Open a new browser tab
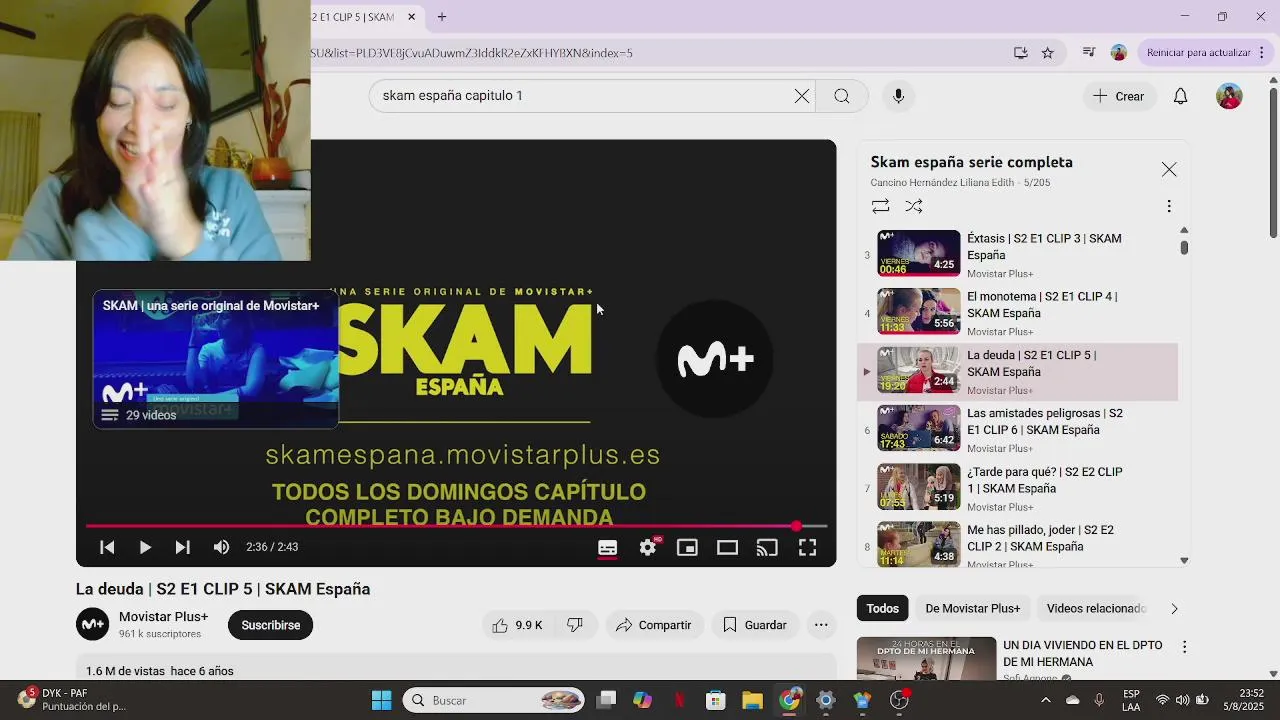This screenshot has width=1280, height=720. pyautogui.click(x=442, y=17)
